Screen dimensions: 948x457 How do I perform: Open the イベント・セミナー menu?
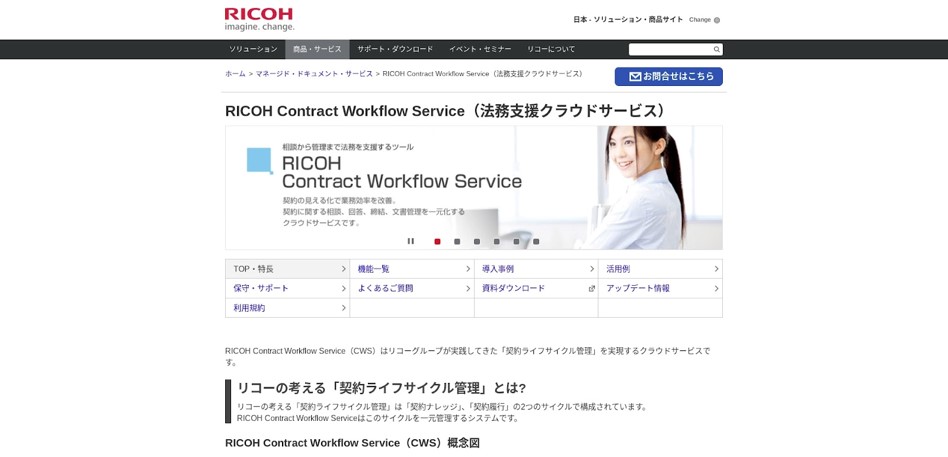pos(480,50)
